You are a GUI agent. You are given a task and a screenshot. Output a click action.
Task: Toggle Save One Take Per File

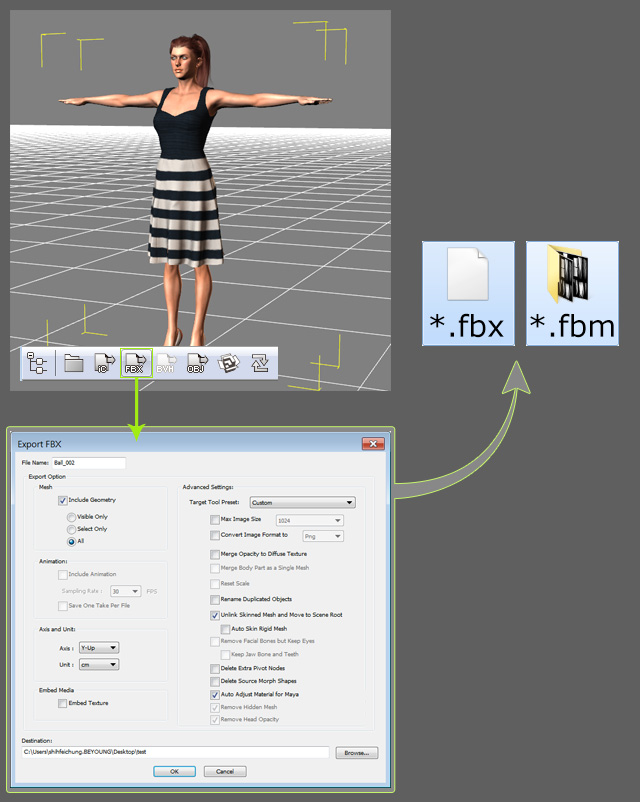coord(62,606)
